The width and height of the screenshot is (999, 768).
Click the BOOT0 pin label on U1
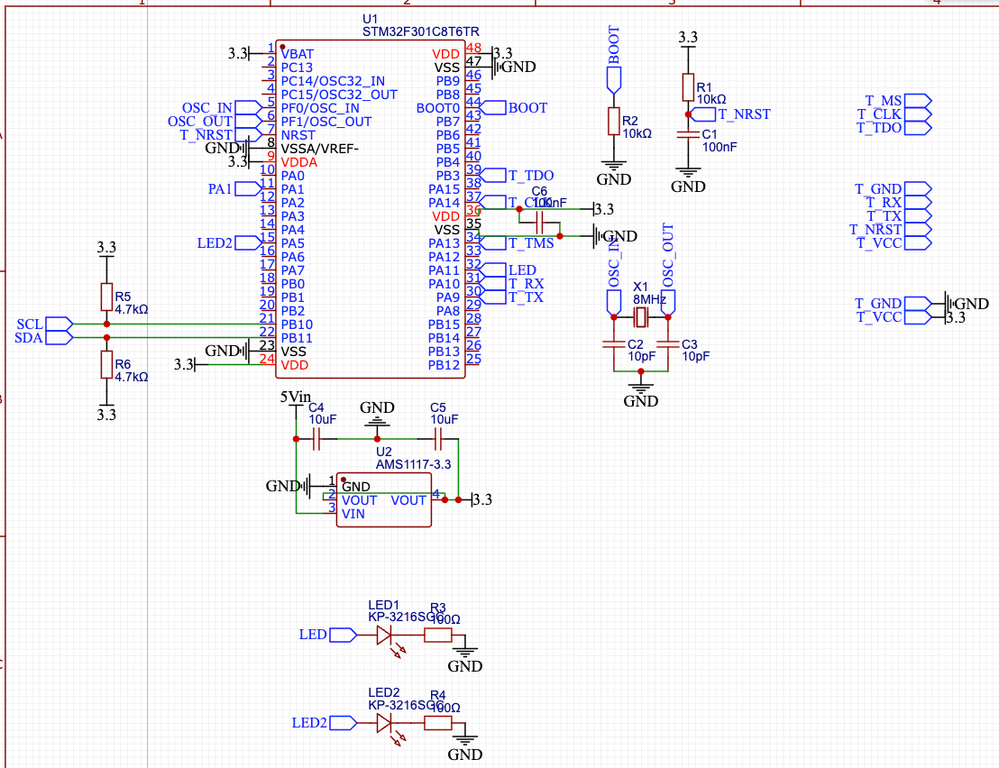coord(438,108)
